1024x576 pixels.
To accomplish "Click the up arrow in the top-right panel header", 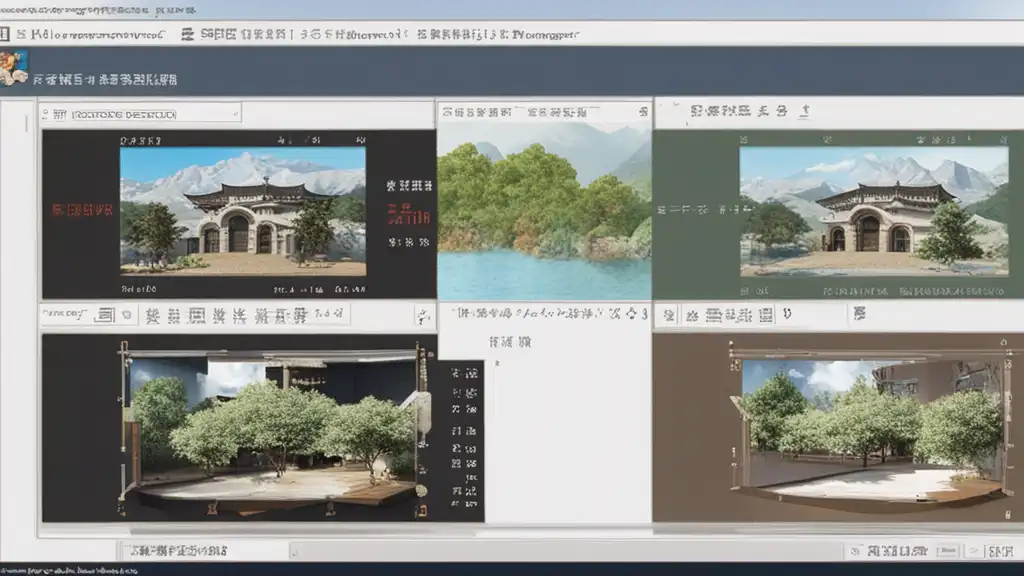I will point(807,110).
